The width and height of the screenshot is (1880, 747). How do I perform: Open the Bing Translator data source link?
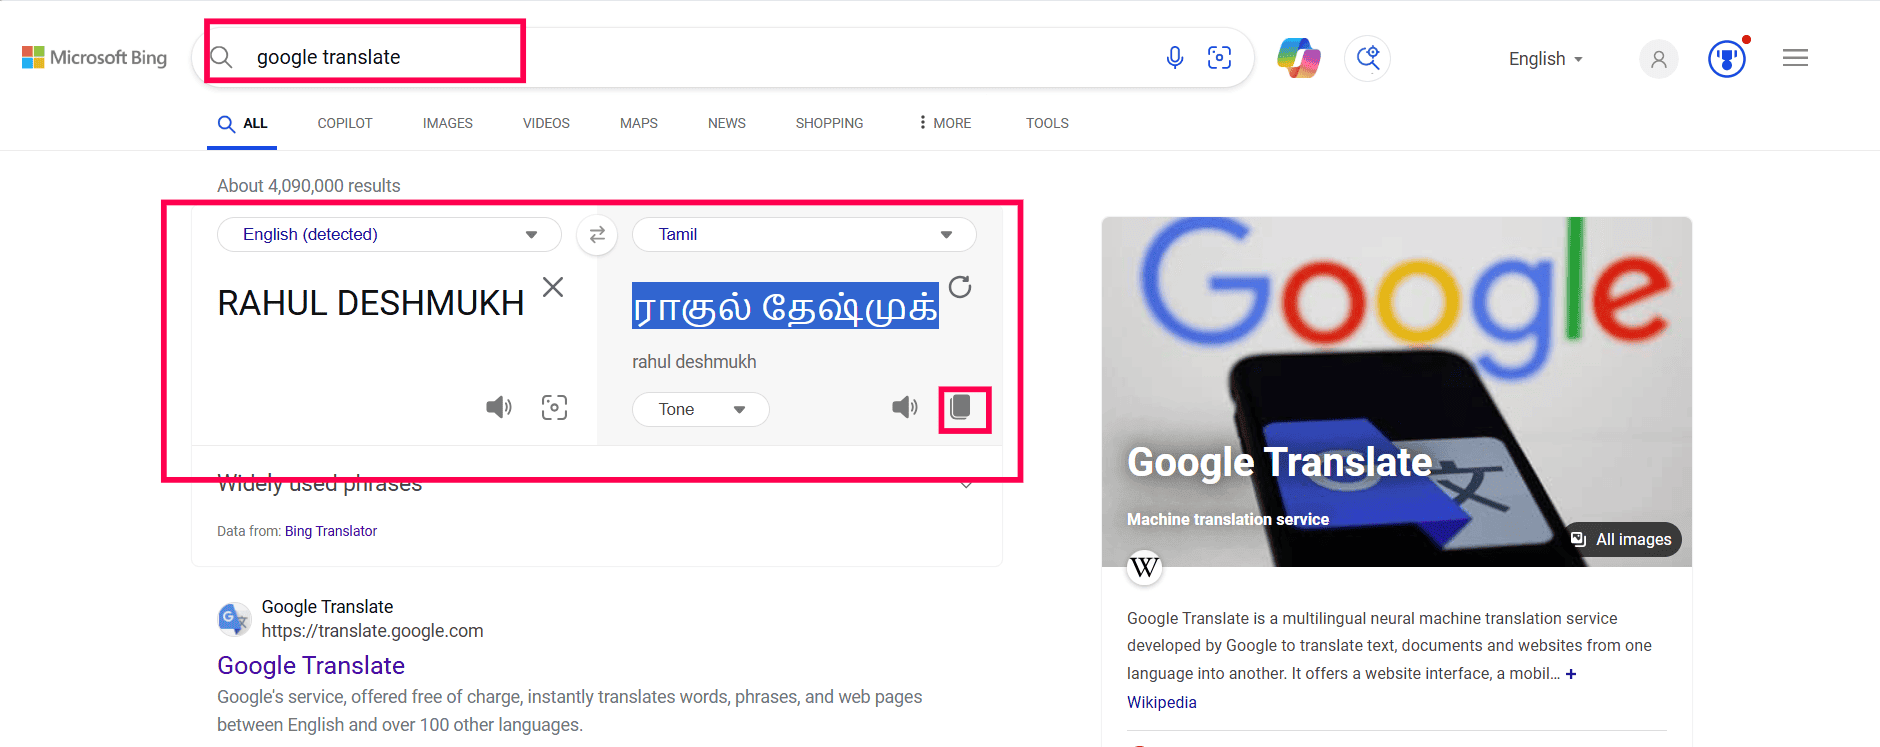[x=331, y=531]
